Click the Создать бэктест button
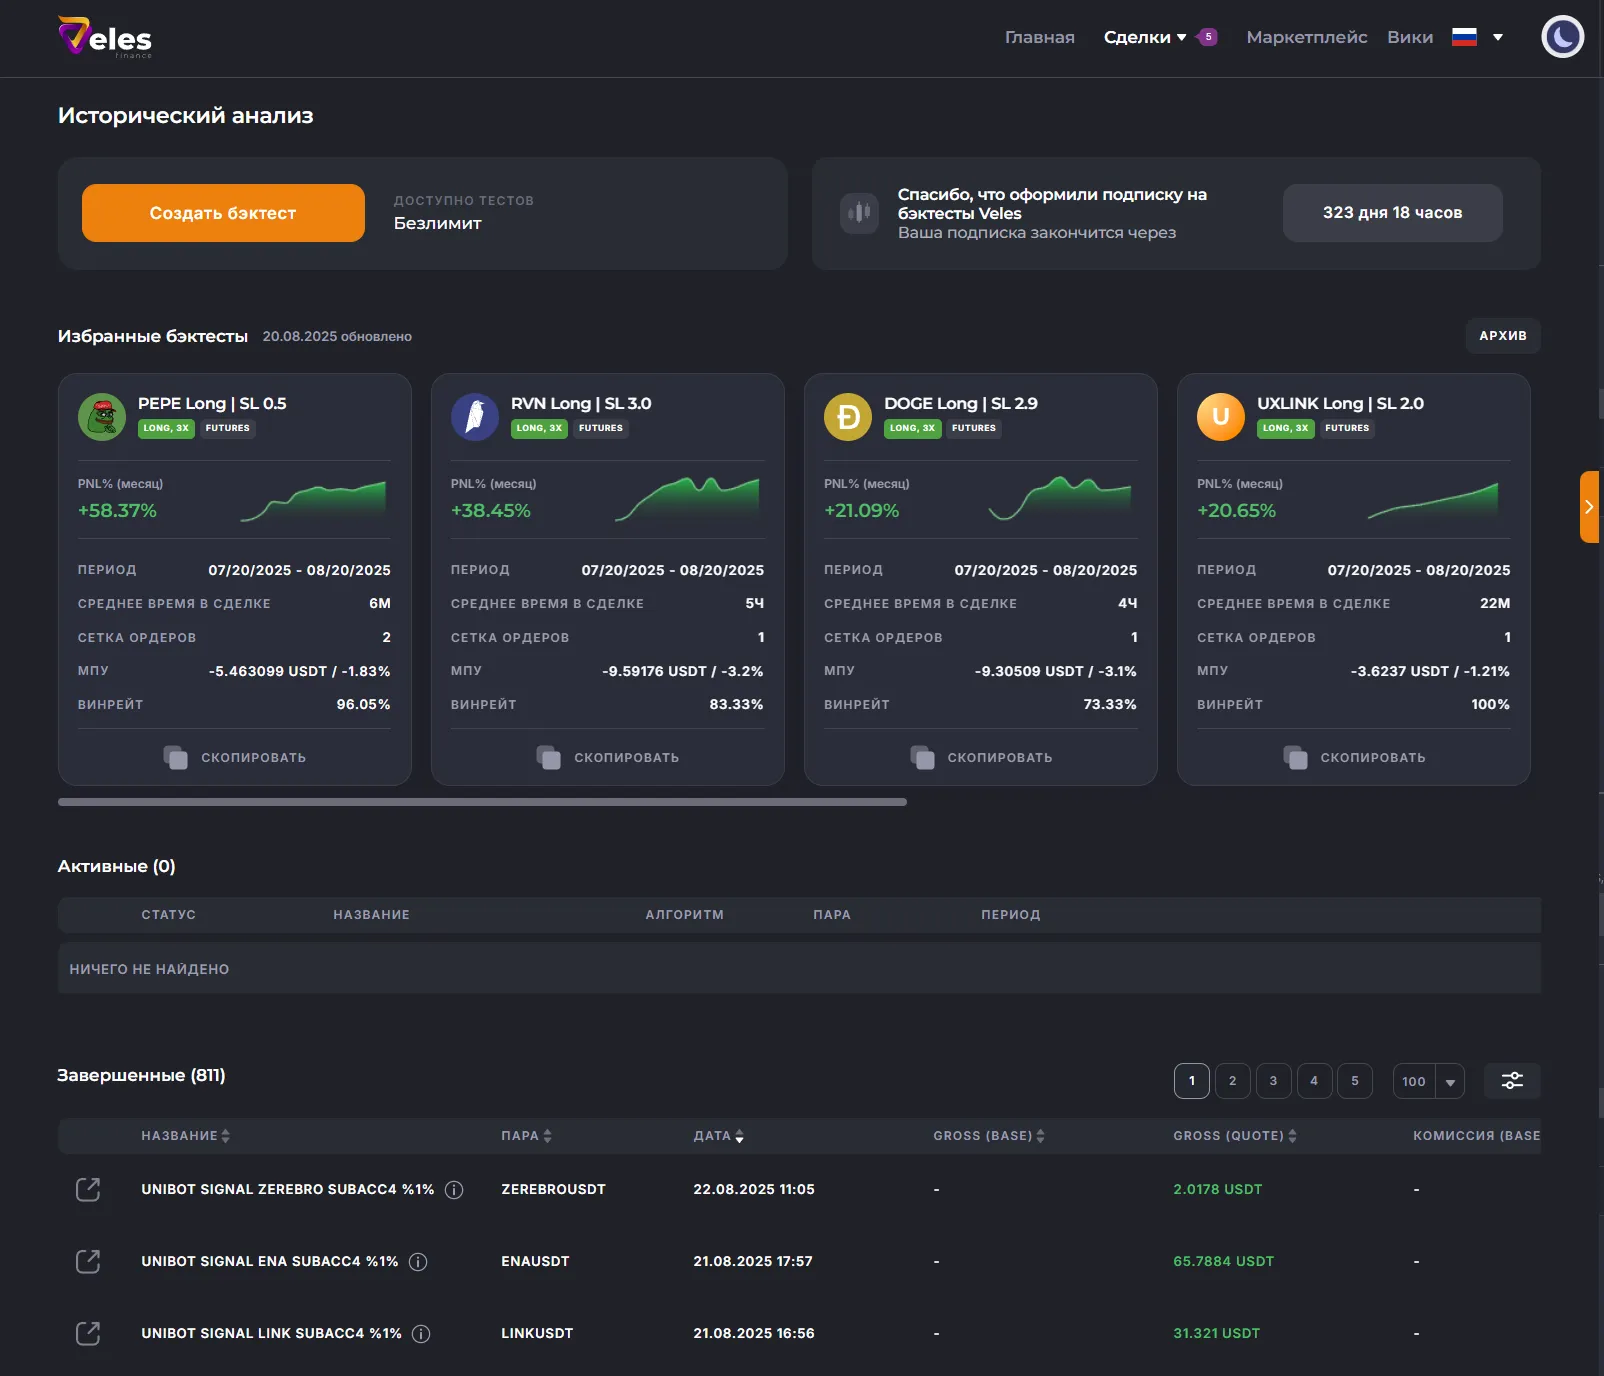The width and height of the screenshot is (1604, 1376). pyautogui.click(x=223, y=213)
